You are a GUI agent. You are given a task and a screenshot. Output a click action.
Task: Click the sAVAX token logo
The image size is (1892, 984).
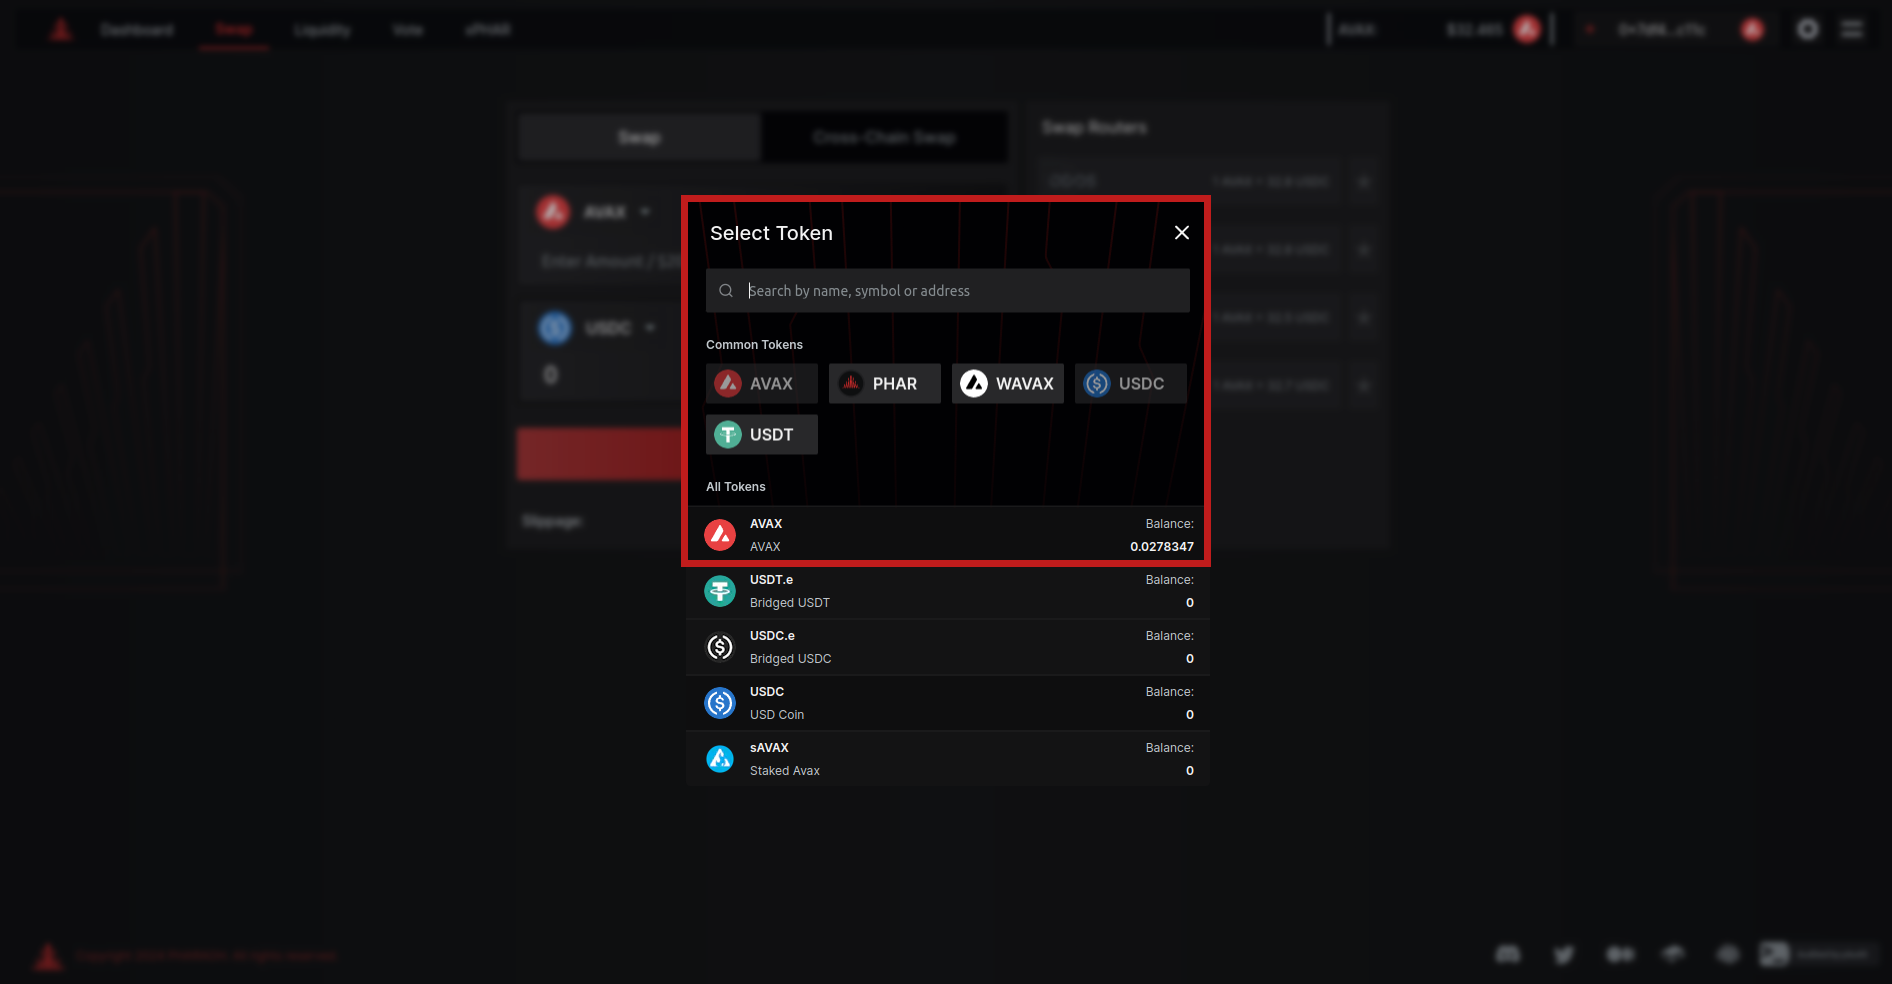[720, 759]
